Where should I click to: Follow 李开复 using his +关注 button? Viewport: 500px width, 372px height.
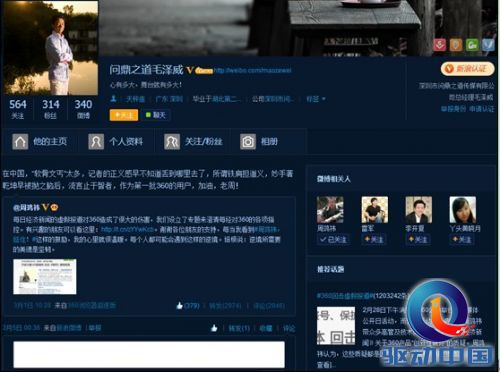tap(418, 239)
